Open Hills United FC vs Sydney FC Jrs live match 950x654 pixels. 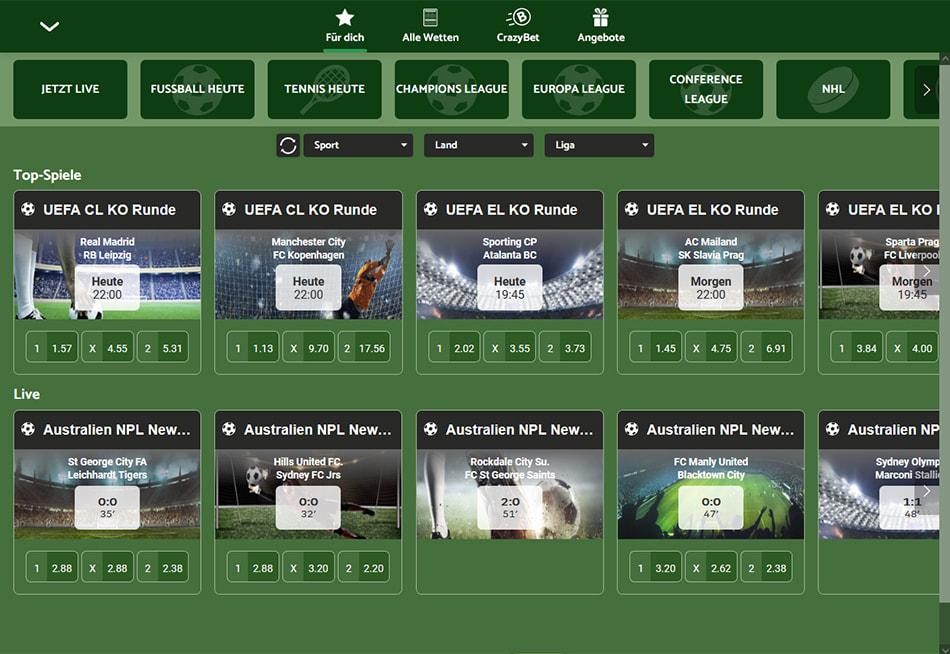[308, 494]
